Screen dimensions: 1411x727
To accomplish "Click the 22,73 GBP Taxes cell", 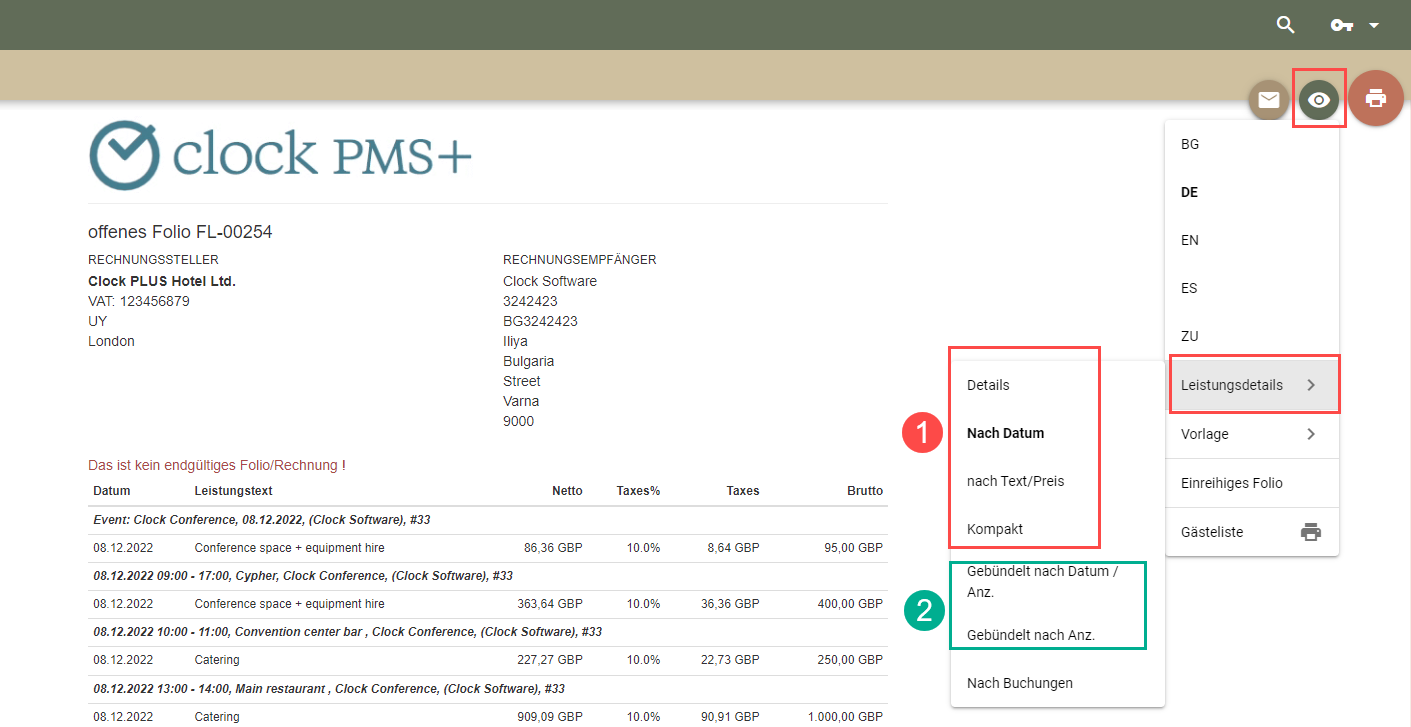I will click(x=729, y=660).
